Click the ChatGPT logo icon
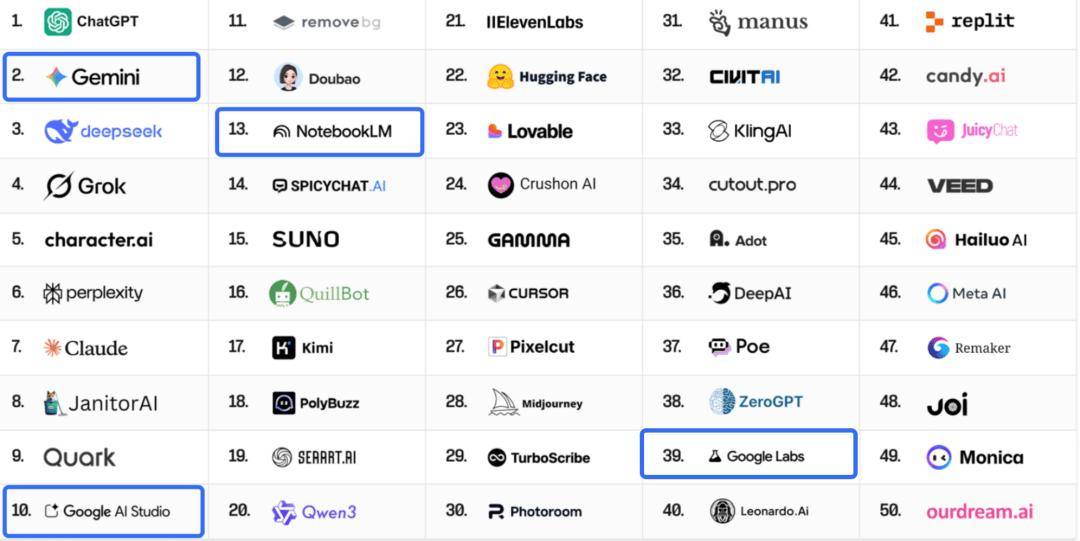Screen dimensions: 1080x541 58,21
